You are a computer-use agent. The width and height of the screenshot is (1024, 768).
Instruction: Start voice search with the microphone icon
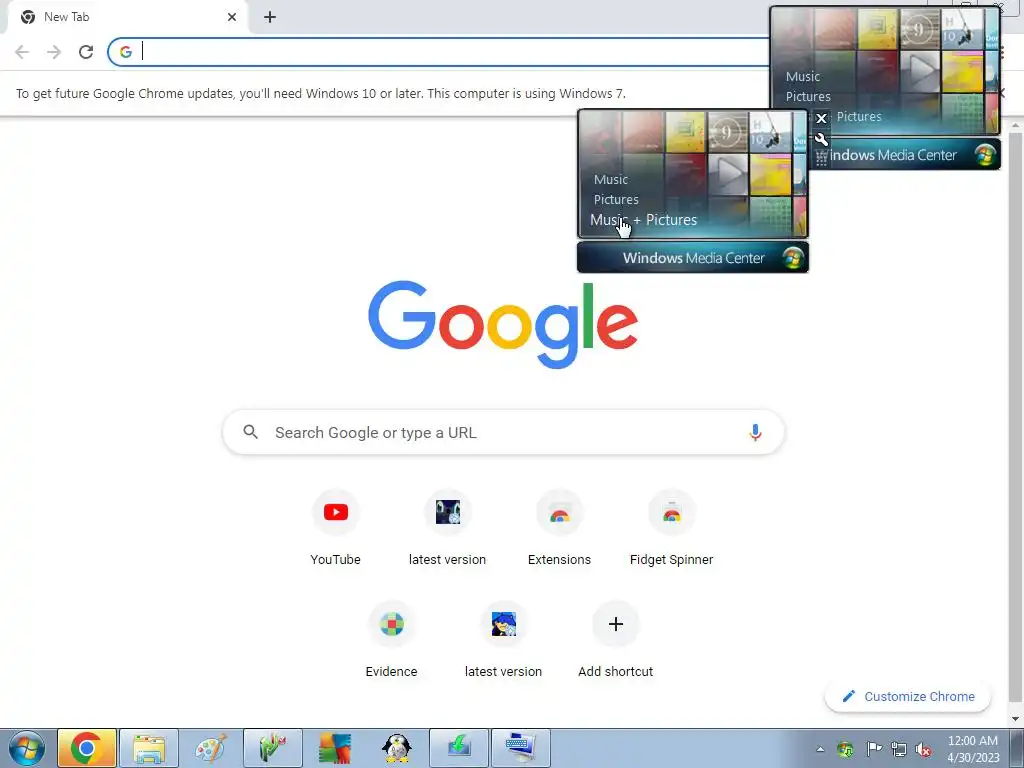pyautogui.click(x=755, y=432)
